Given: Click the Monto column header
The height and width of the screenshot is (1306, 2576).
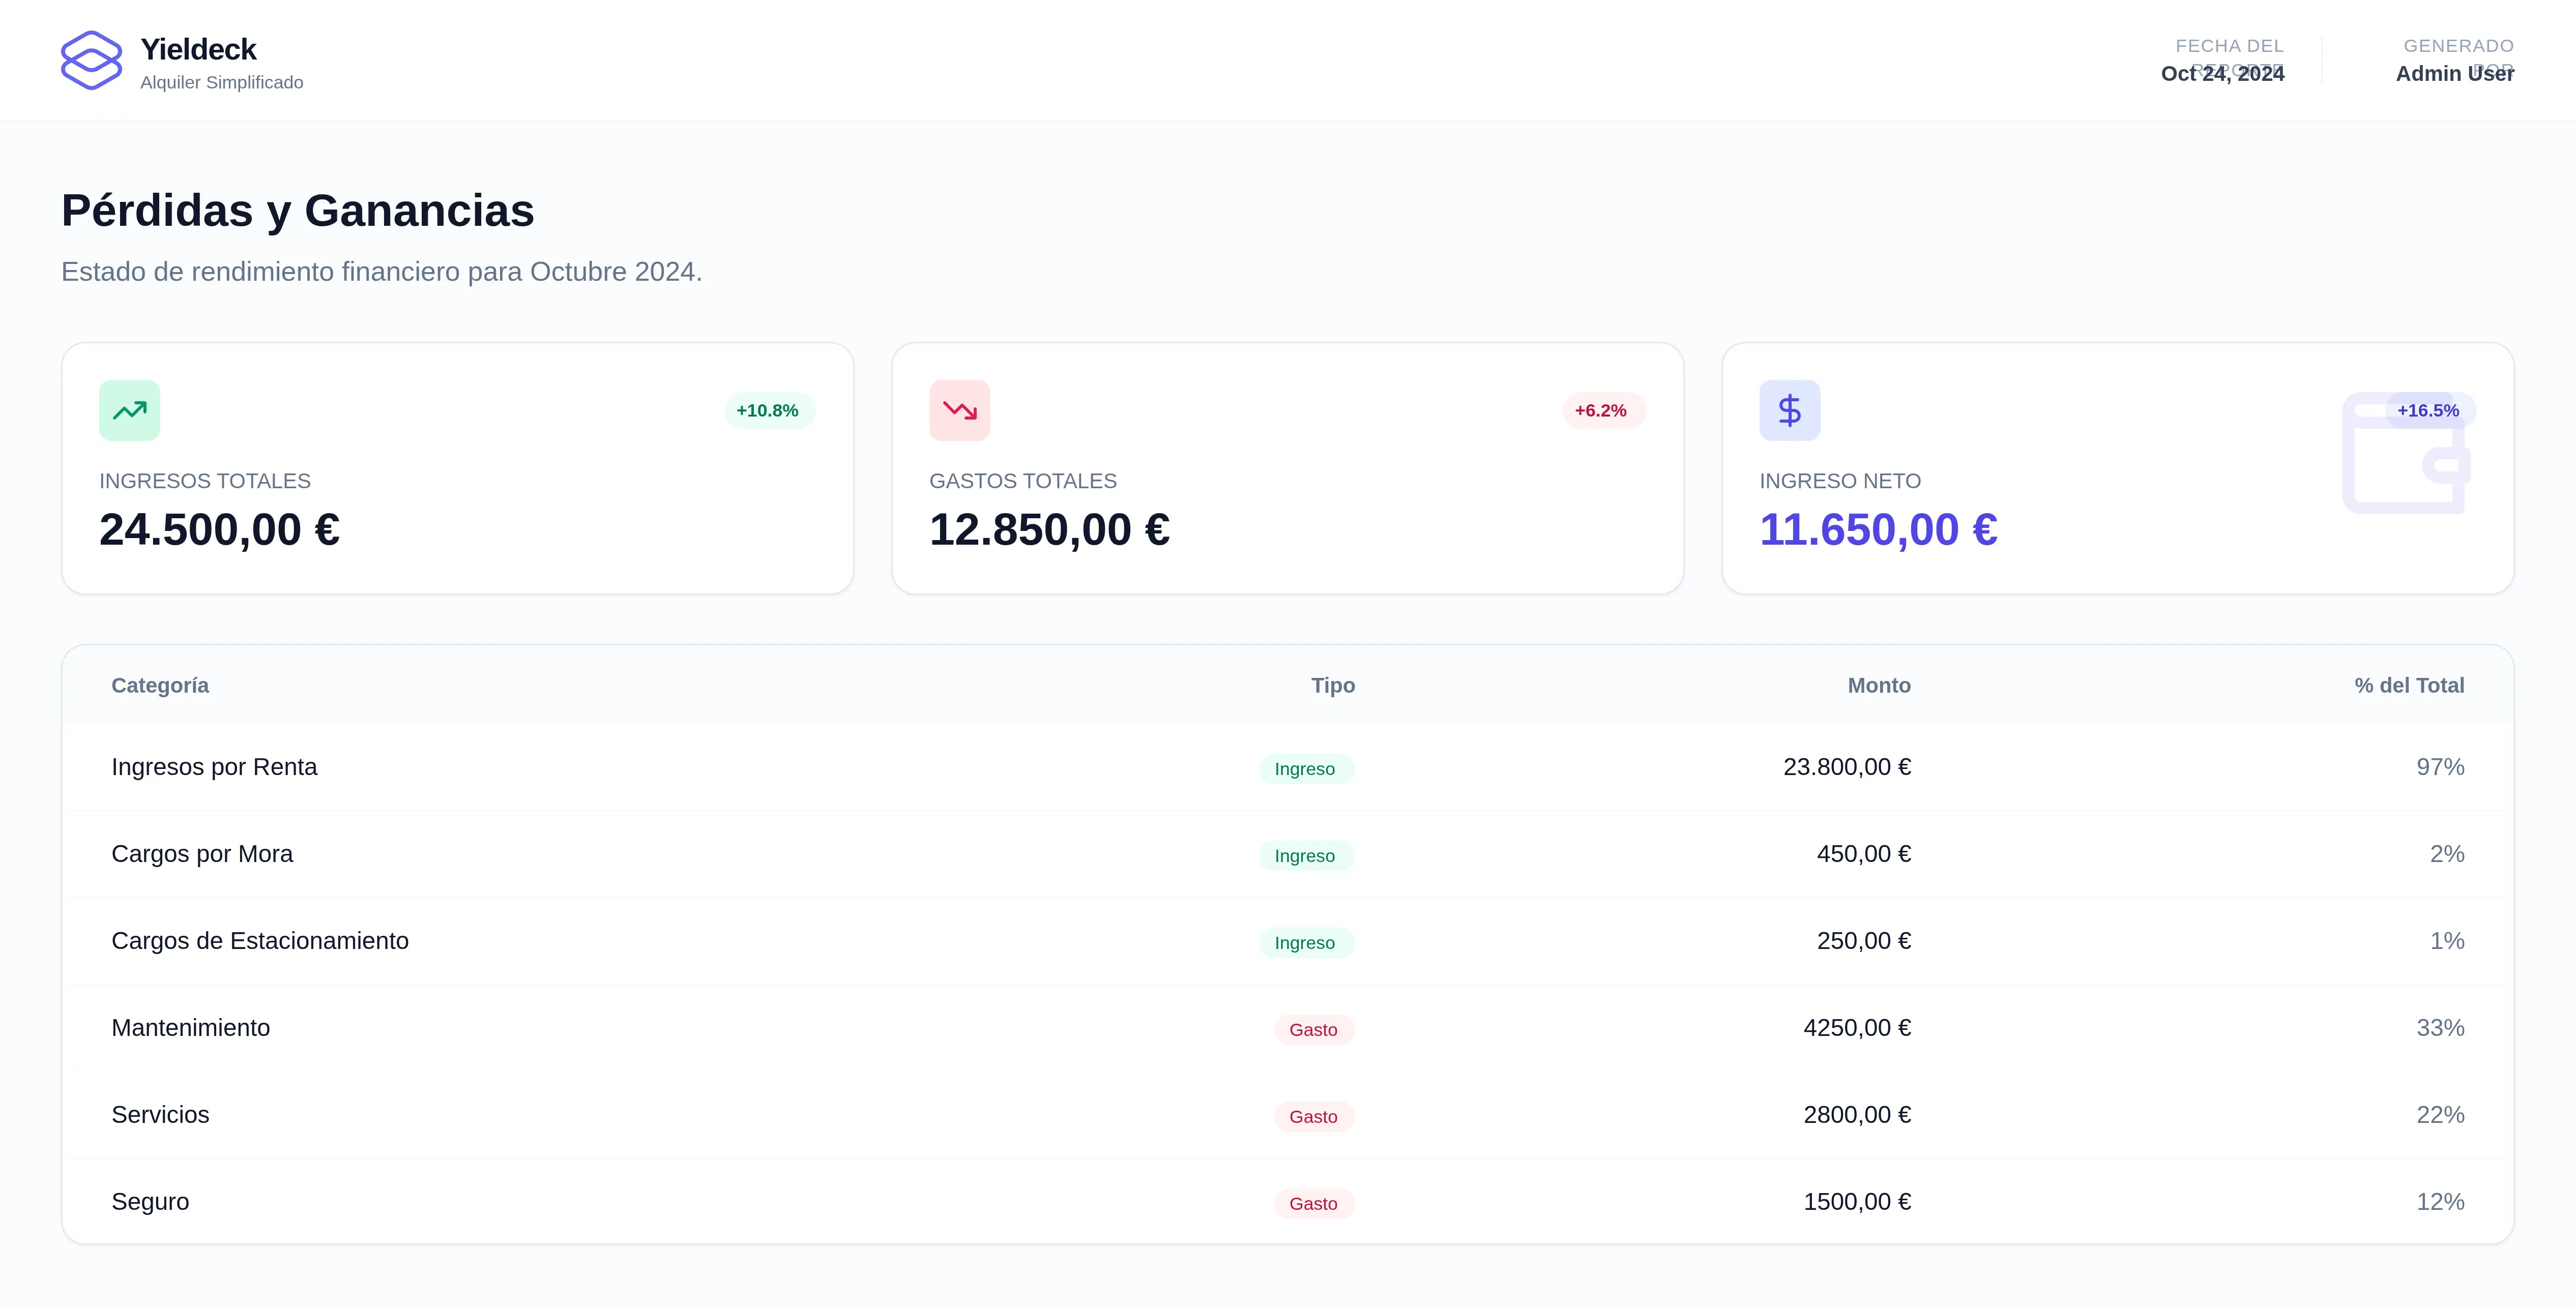Looking at the screenshot, I should pos(1878,685).
